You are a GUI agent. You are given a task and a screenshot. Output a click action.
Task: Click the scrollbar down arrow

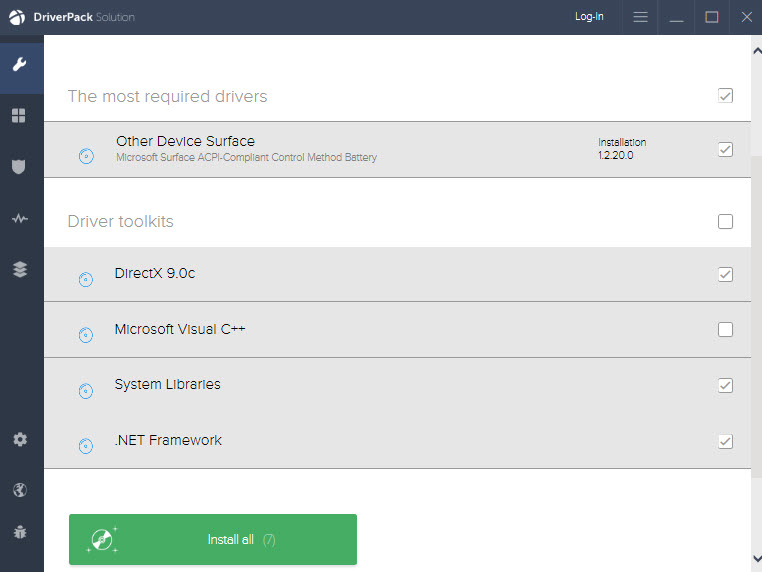pyautogui.click(x=757, y=558)
